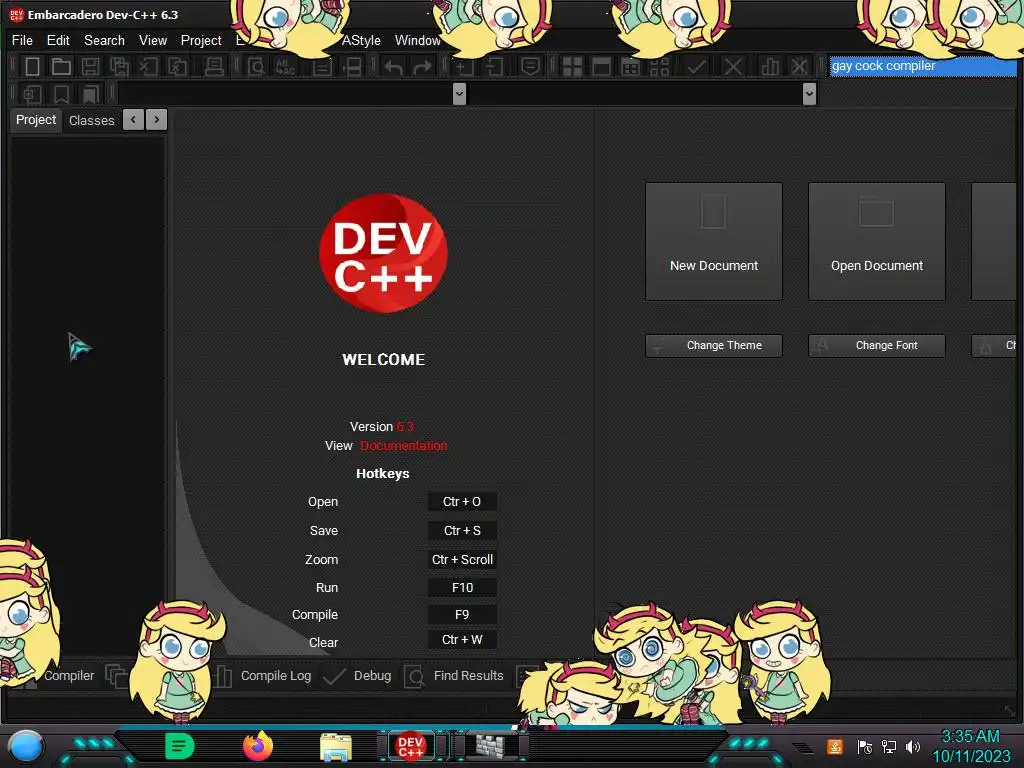Open the green Spotify-style taskbar icon
Image resolution: width=1024 pixels, height=768 pixels.
point(180,746)
